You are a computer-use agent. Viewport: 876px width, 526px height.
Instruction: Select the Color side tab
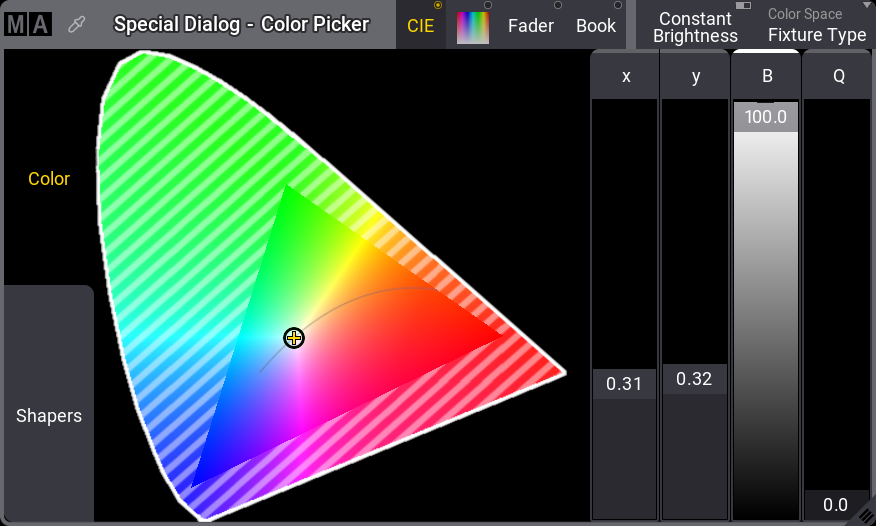[x=49, y=179]
